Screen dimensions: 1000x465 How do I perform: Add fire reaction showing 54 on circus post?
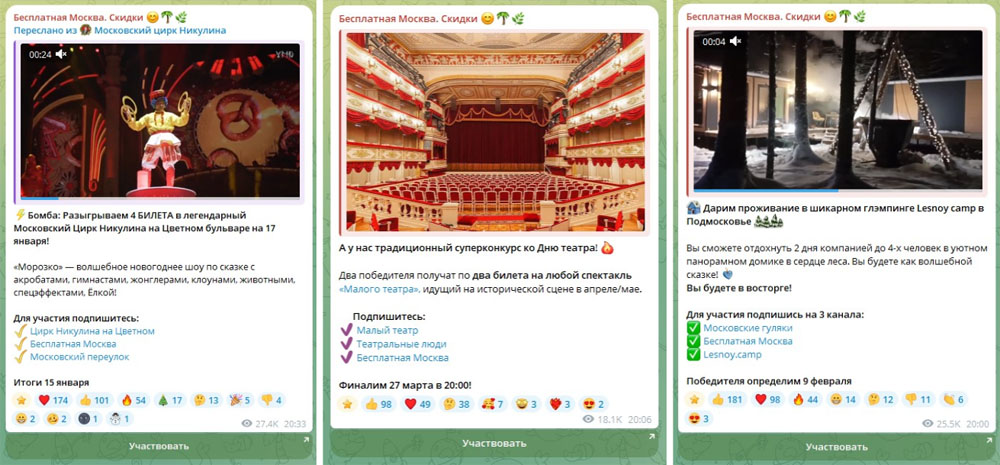click(x=133, y=401)
